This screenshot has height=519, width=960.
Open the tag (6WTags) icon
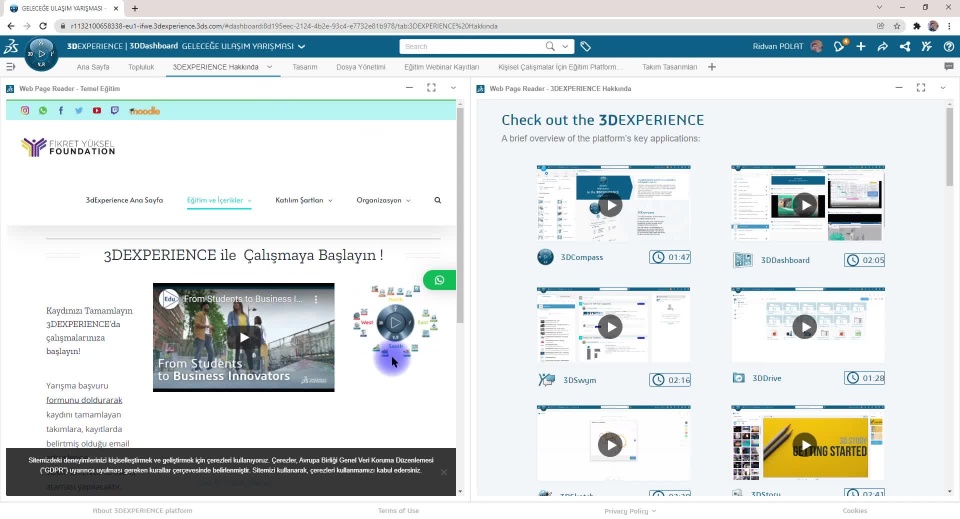pyautogui.click(x=585, y=47)
